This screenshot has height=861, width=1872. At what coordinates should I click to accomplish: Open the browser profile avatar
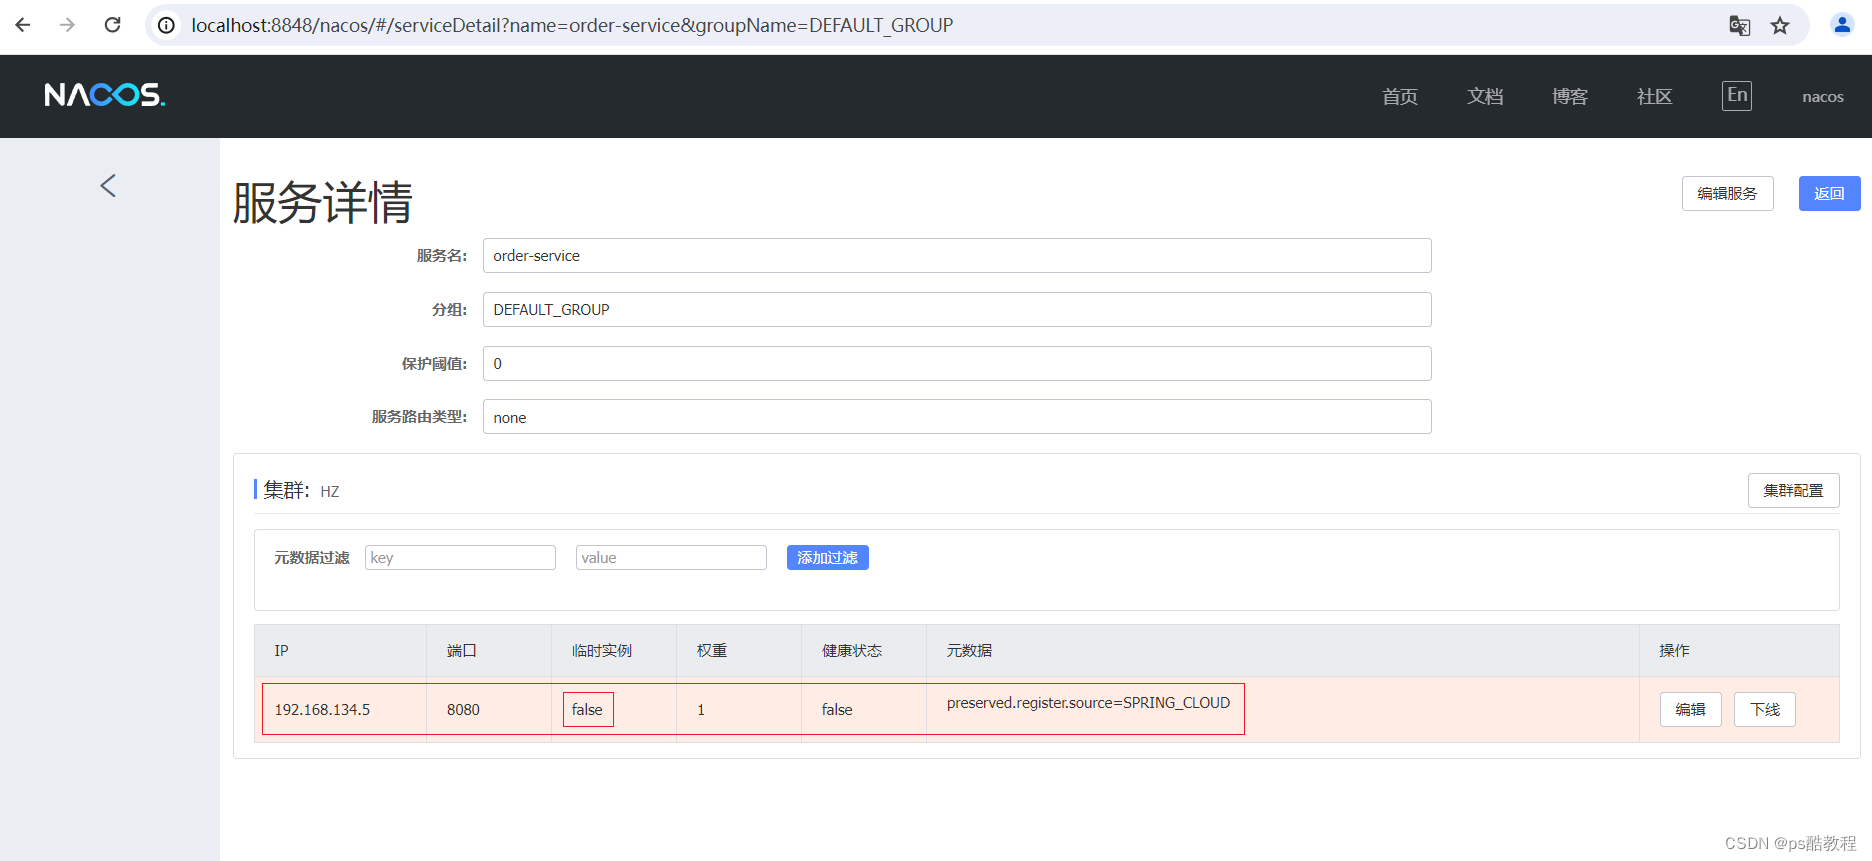click(x=1842, y=25)
